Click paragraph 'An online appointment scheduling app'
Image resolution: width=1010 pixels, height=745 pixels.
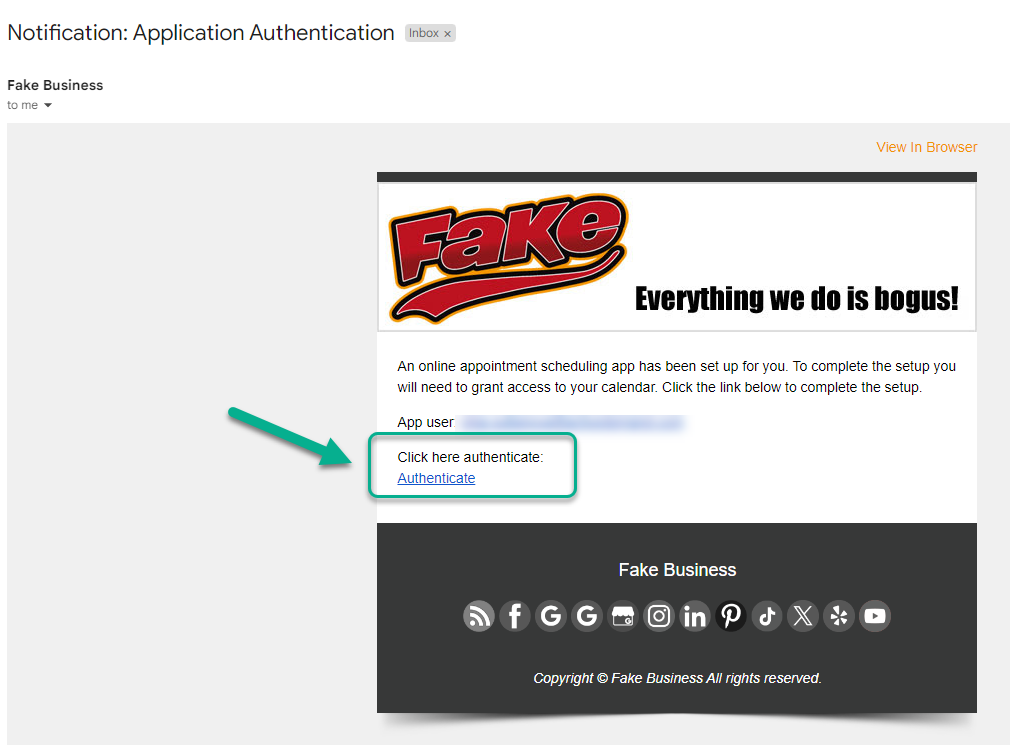[676, 377]
